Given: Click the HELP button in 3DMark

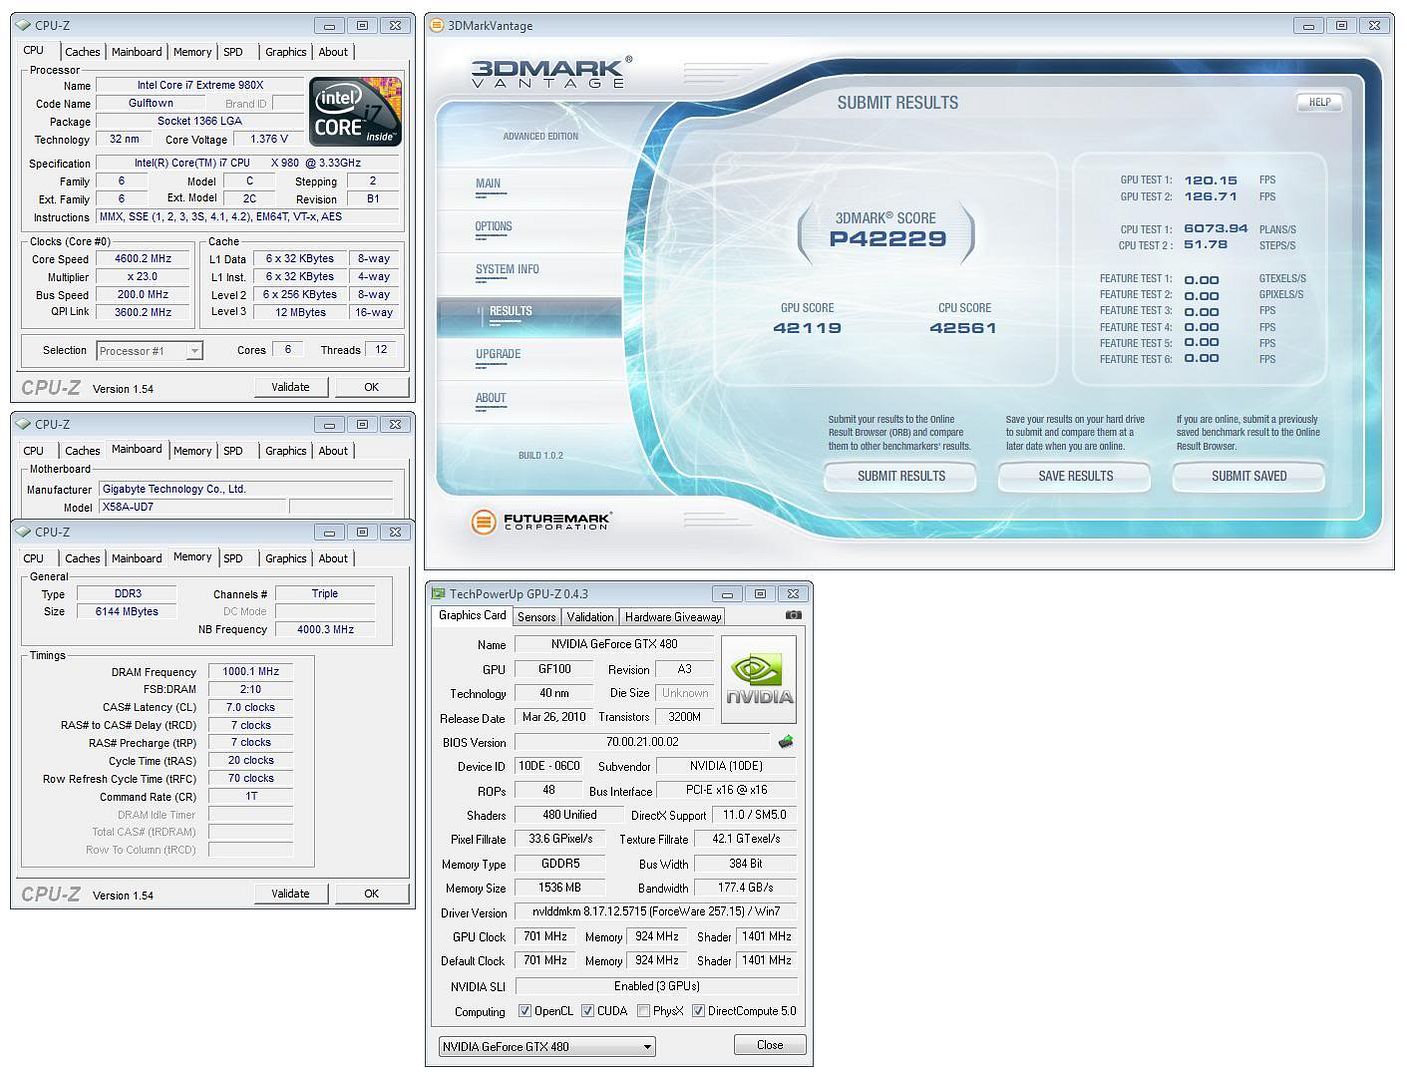Looking at the screenshot, I should coord(1320,102).
